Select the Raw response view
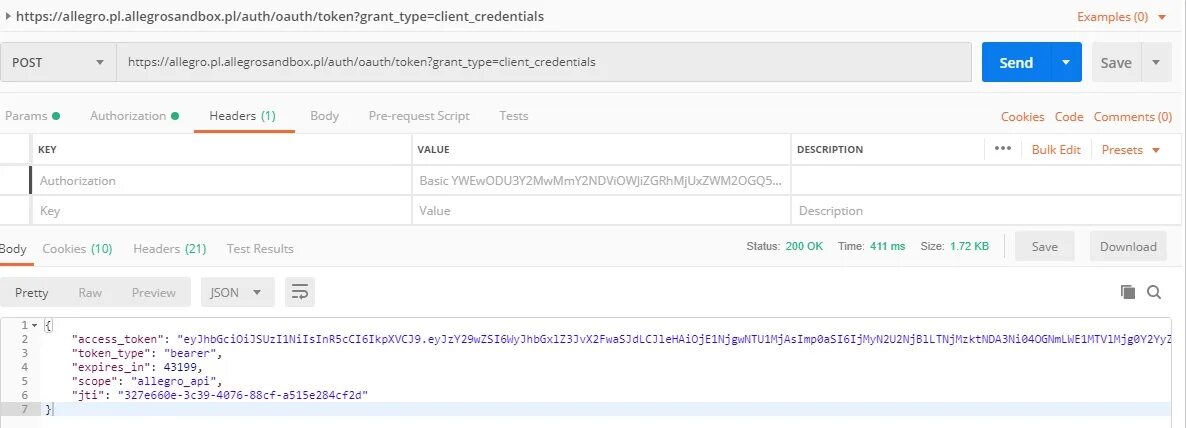Image resolution: width=1186 pixels, height=428 pixels. point(90,293)
